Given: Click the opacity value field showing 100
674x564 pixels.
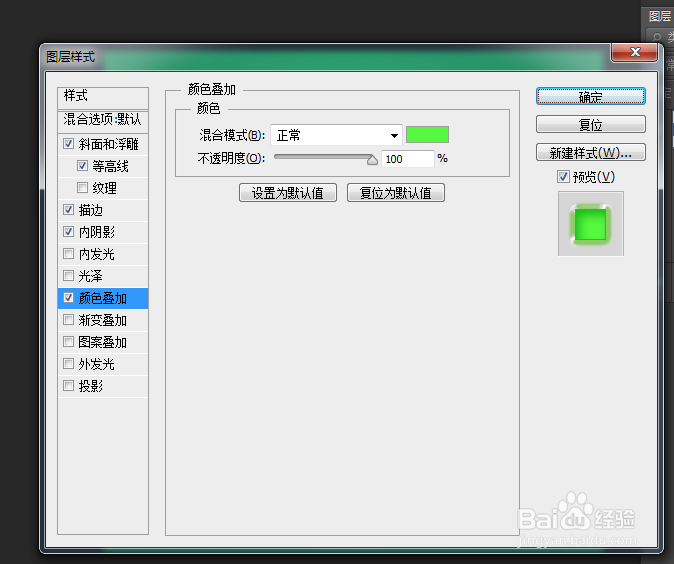Looking at the screenshot, I should click(x=407, y=159).
